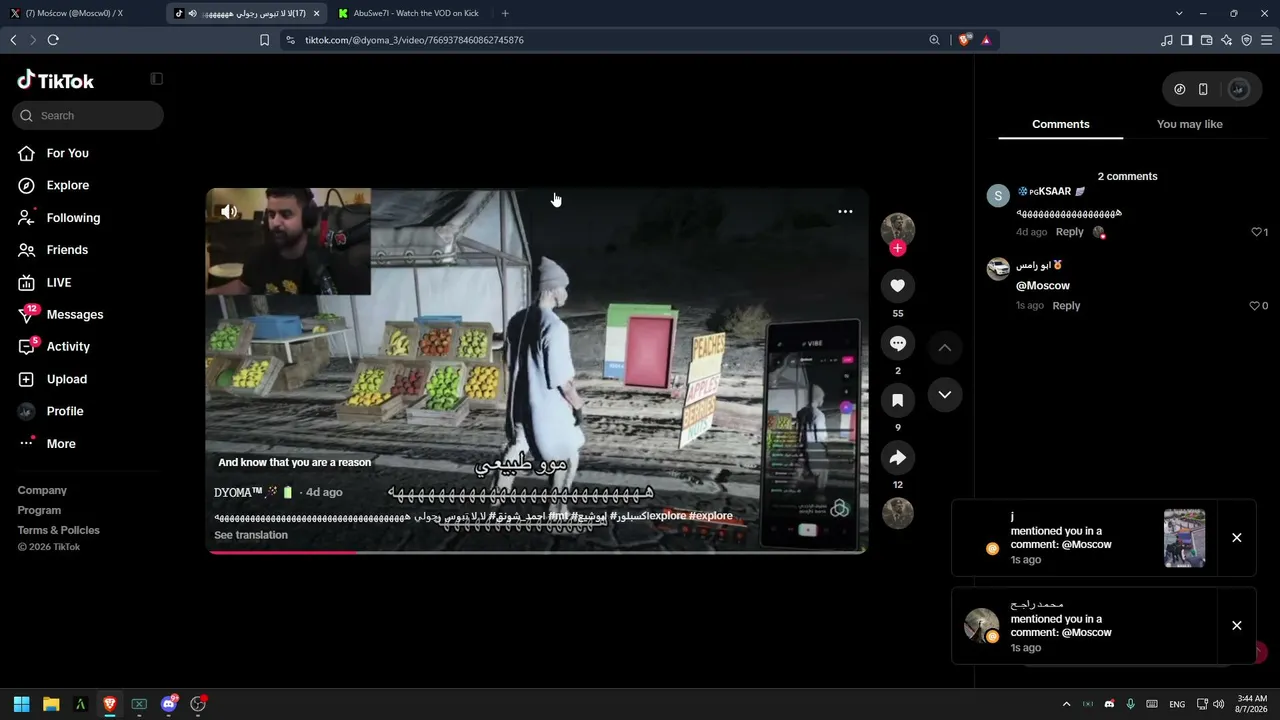This screenshot has height=720, width=1280.
Task: Click the Get app phone icon
Action: click(x=1203, y=89)
